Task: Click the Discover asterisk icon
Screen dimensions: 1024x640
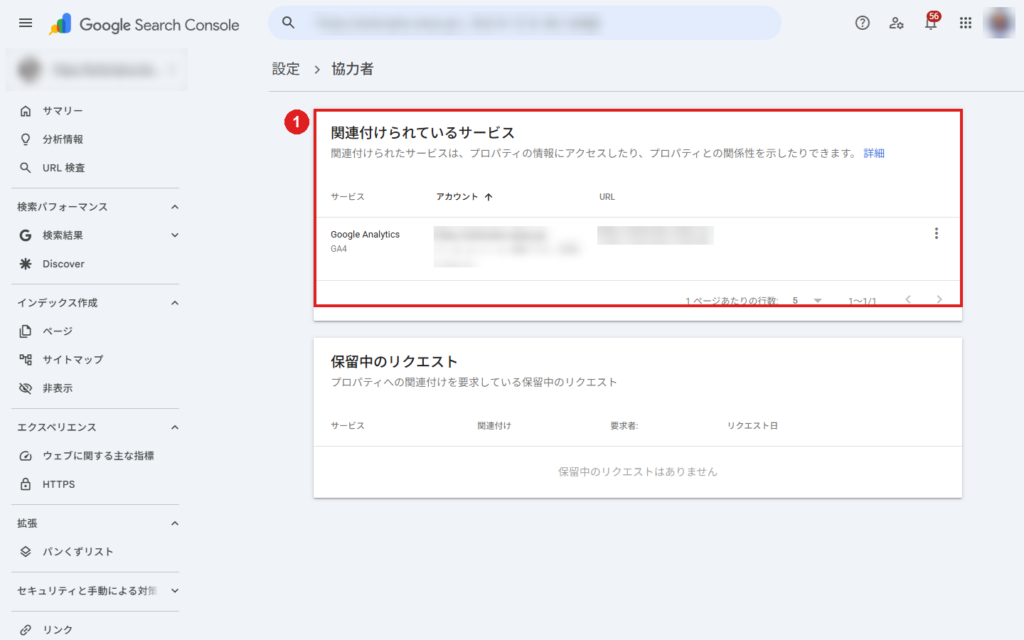Action: (25, 264)
